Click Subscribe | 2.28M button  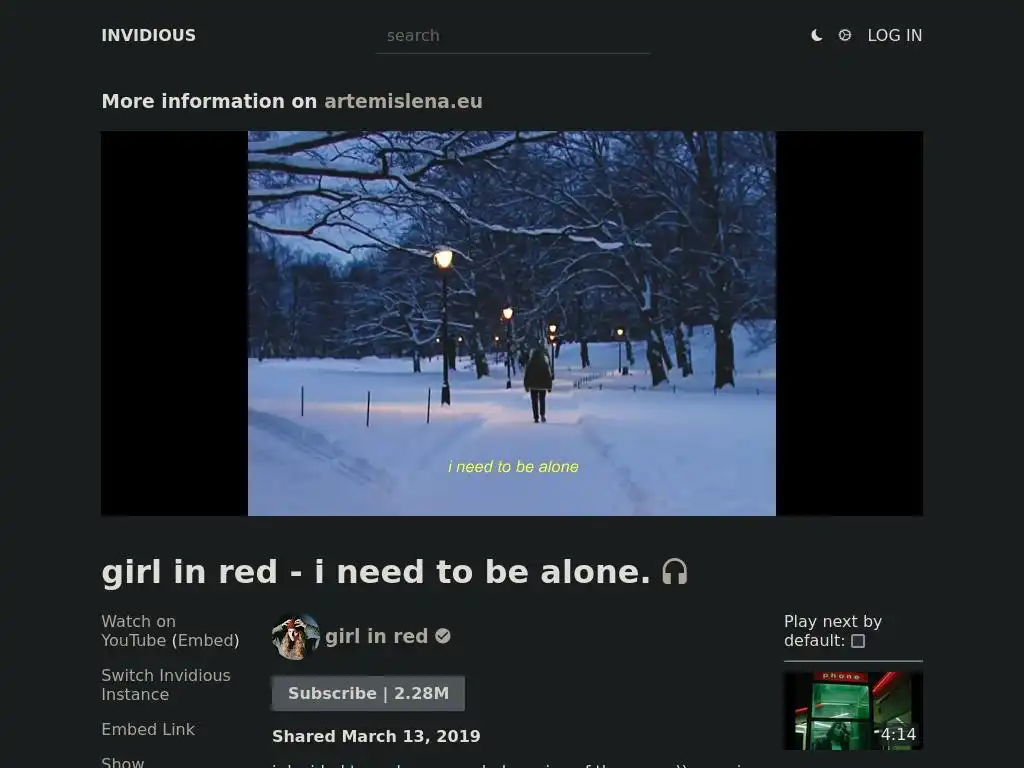tap(368, 693)
